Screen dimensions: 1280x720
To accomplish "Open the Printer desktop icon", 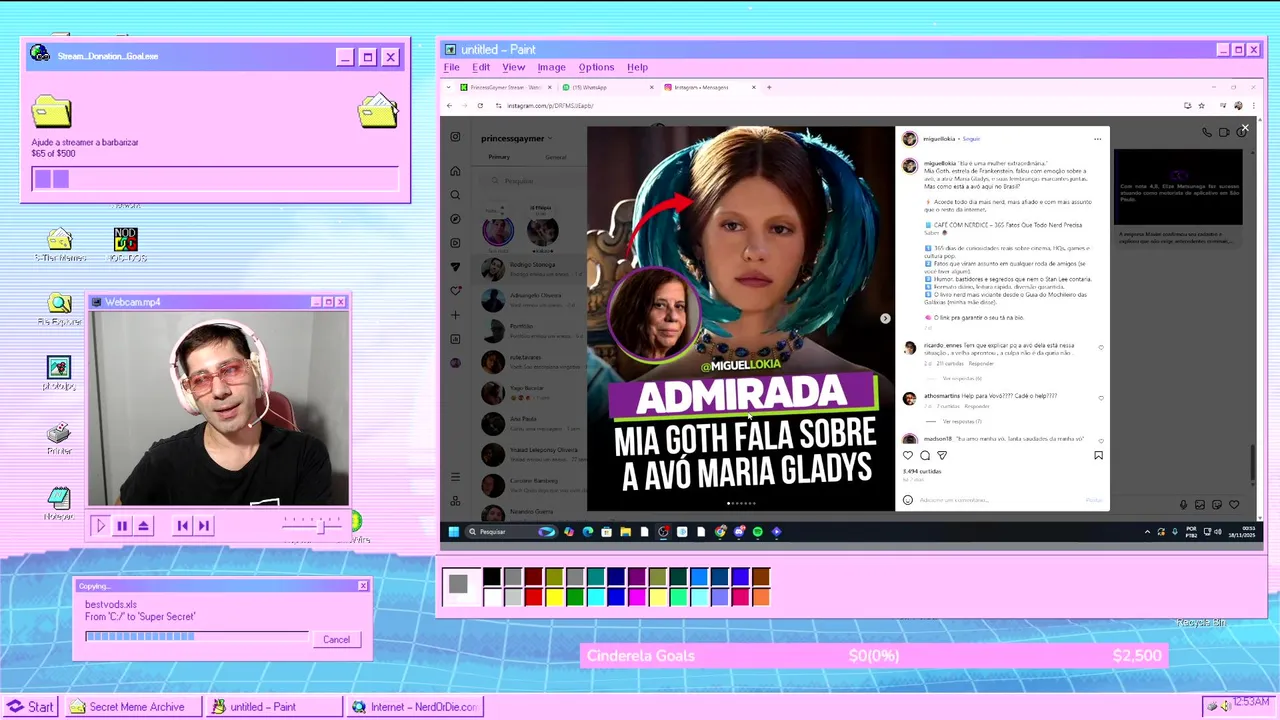I will [59, 438].
